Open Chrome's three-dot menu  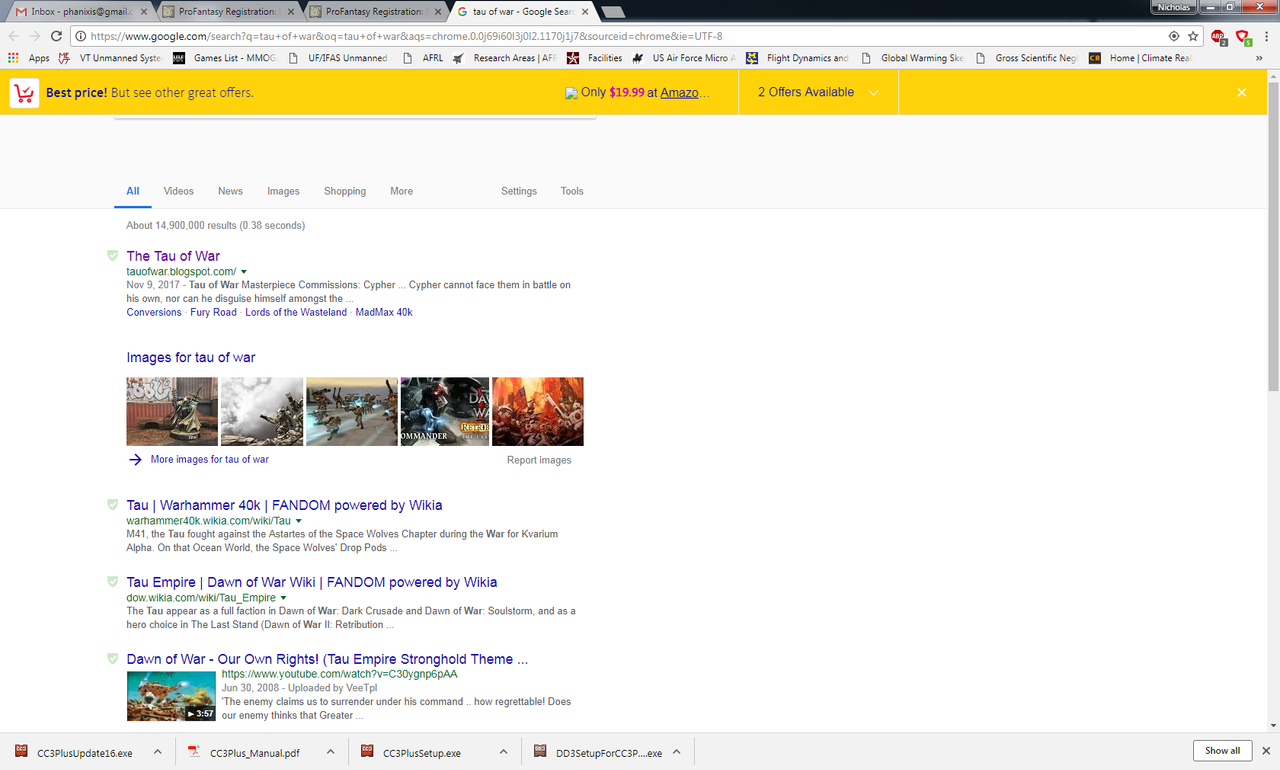click(x=1266, y=36)
